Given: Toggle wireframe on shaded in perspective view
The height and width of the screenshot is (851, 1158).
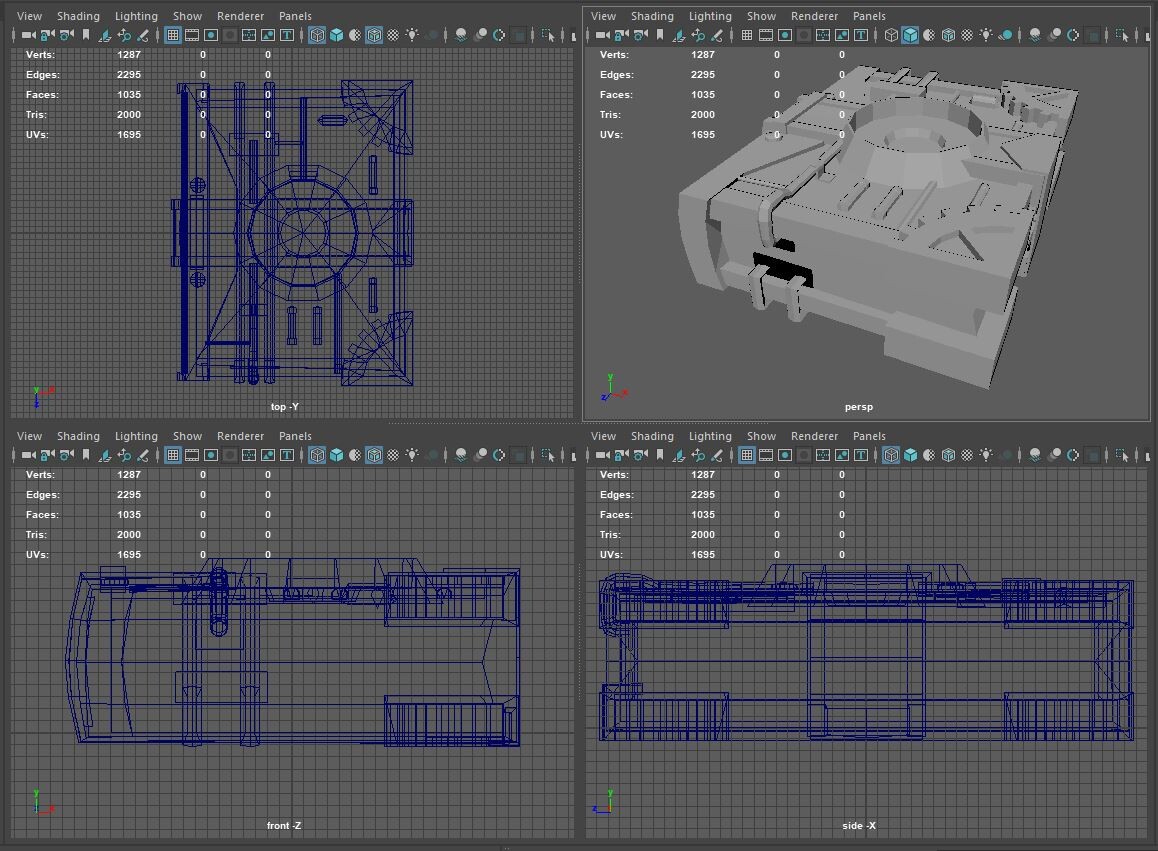Looking at the screenshot, I should pos(950,35).
